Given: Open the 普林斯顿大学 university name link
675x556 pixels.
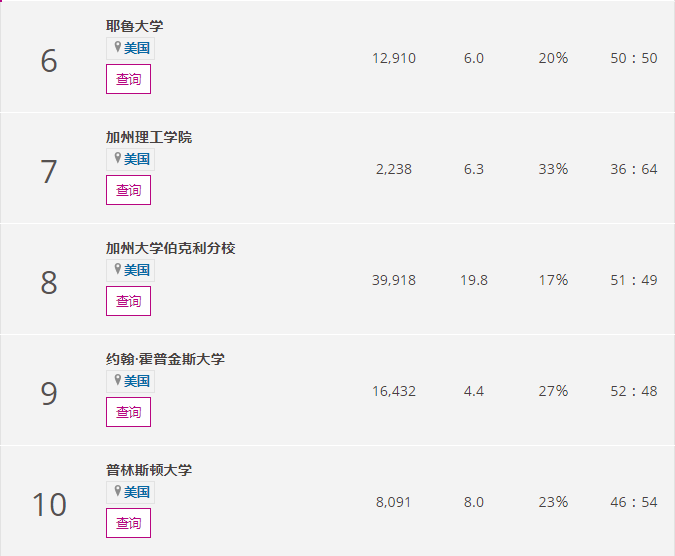Looking at the screenshot, I should click(x=148, y=470).
